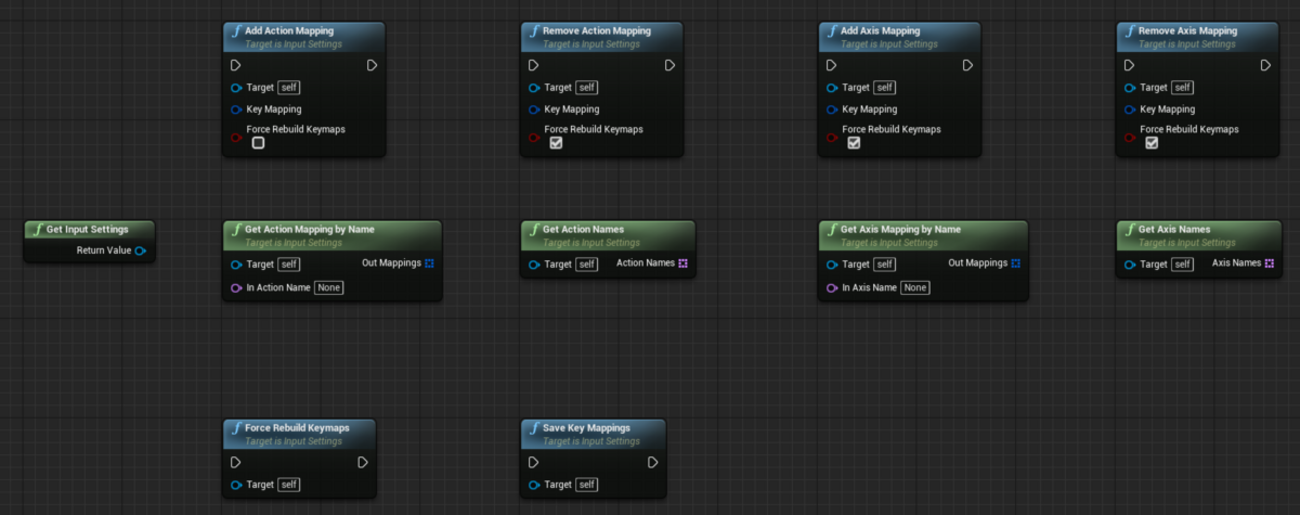Select the Get Input Settings node title
Viewport: 1300px width, 515px height.
pyautogui.click(x=87, y=229)
